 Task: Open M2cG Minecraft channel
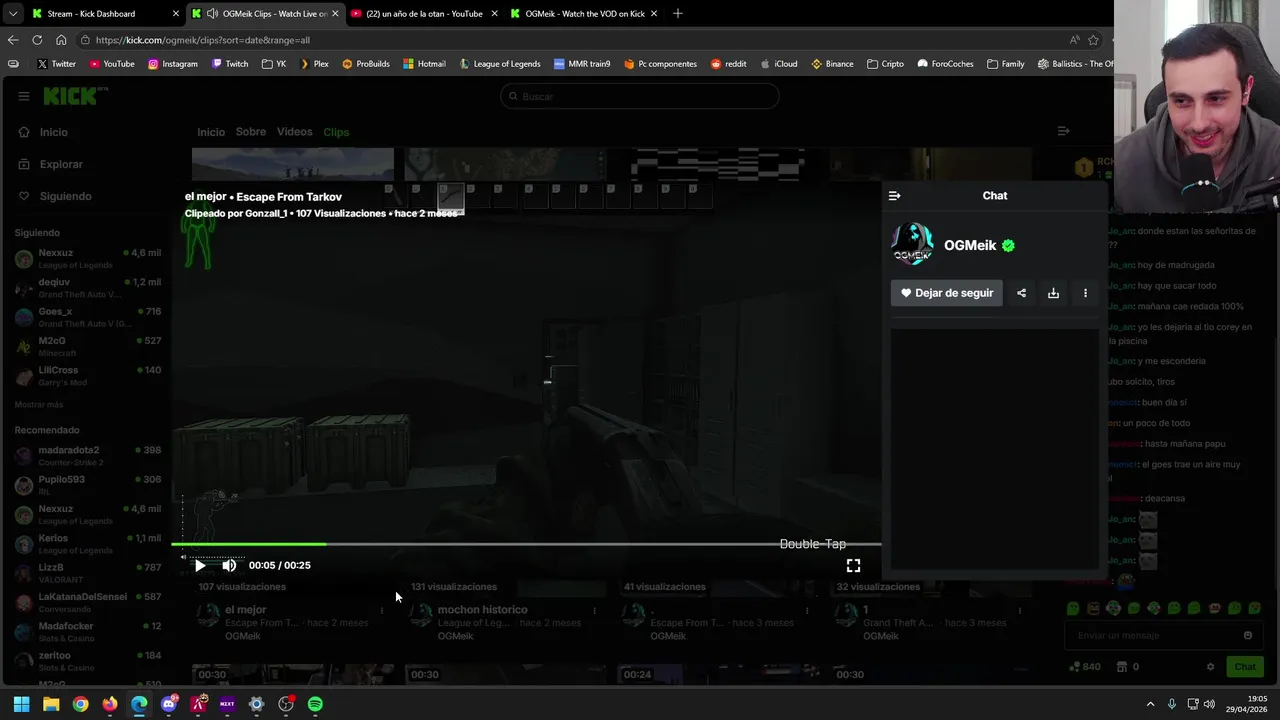point(87,346)
